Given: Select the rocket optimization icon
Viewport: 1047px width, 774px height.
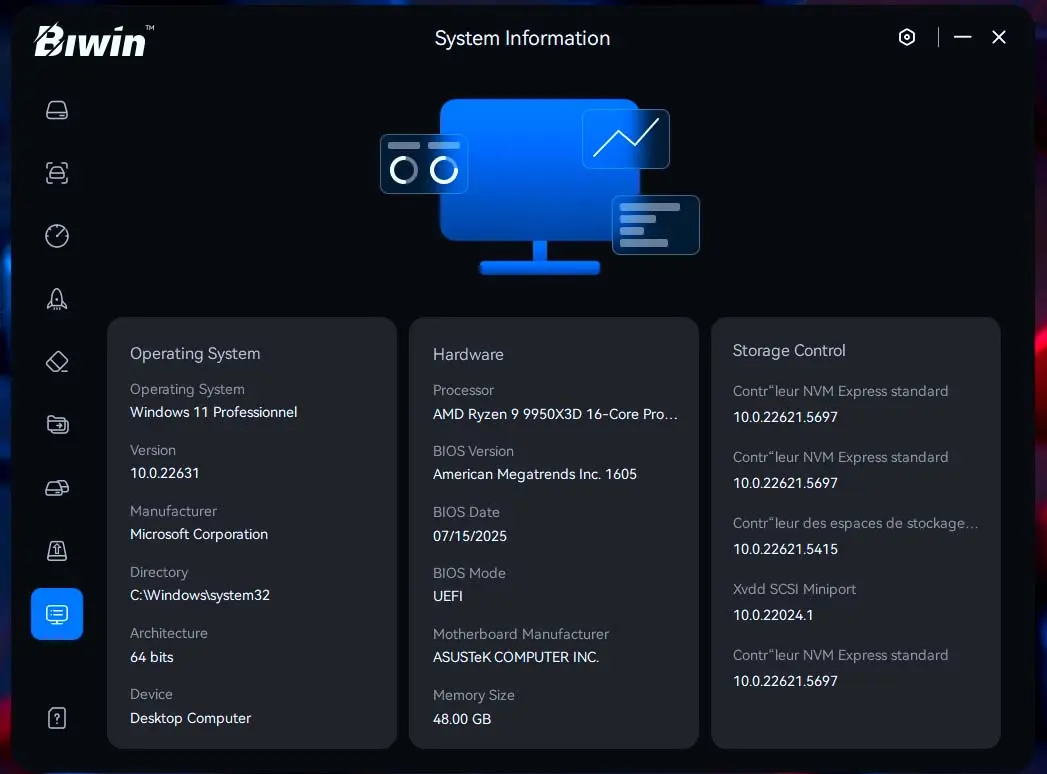Looking at the screenshot, I should tap(57, 299).
